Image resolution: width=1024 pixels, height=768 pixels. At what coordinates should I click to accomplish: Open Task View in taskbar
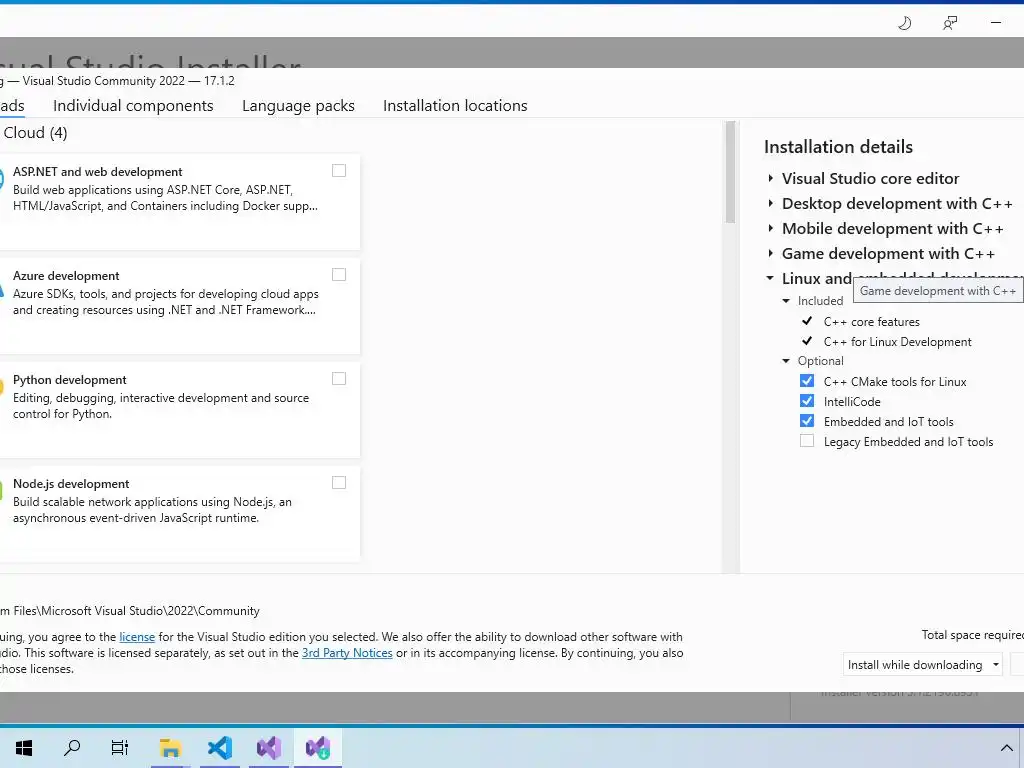[x=120, y=747]
